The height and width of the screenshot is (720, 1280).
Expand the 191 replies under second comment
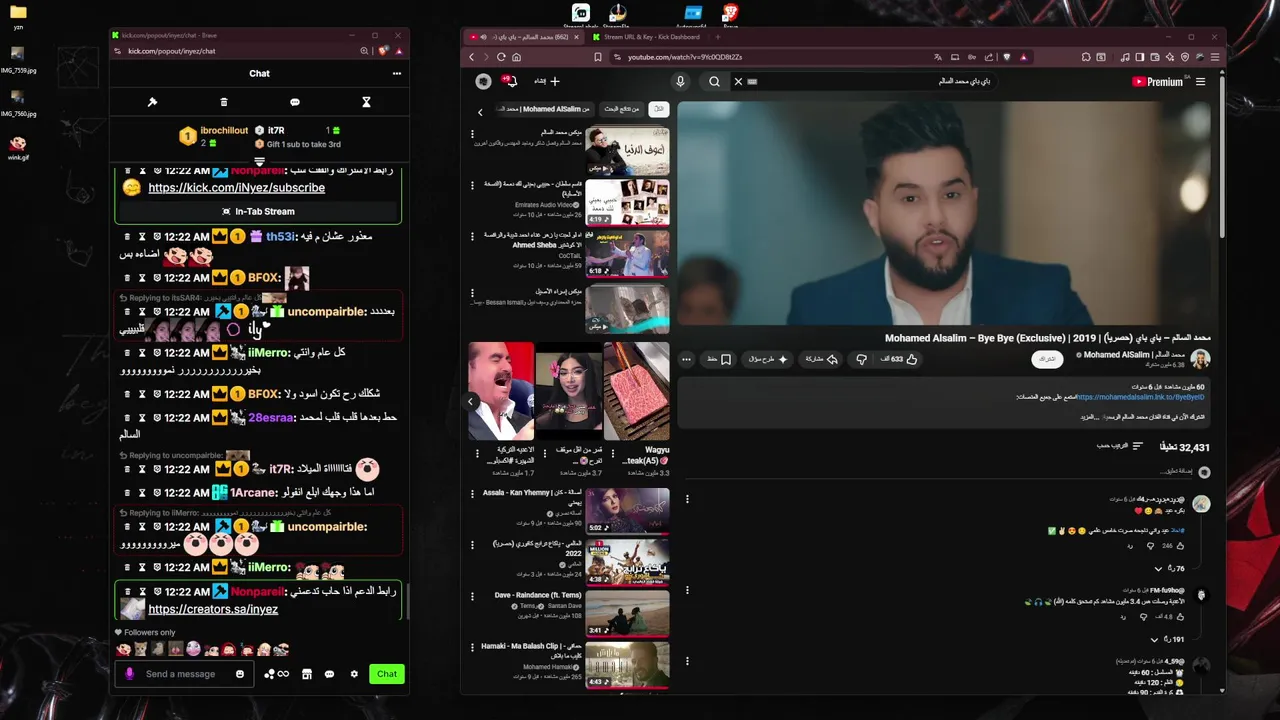click(x=1168, y=640)
